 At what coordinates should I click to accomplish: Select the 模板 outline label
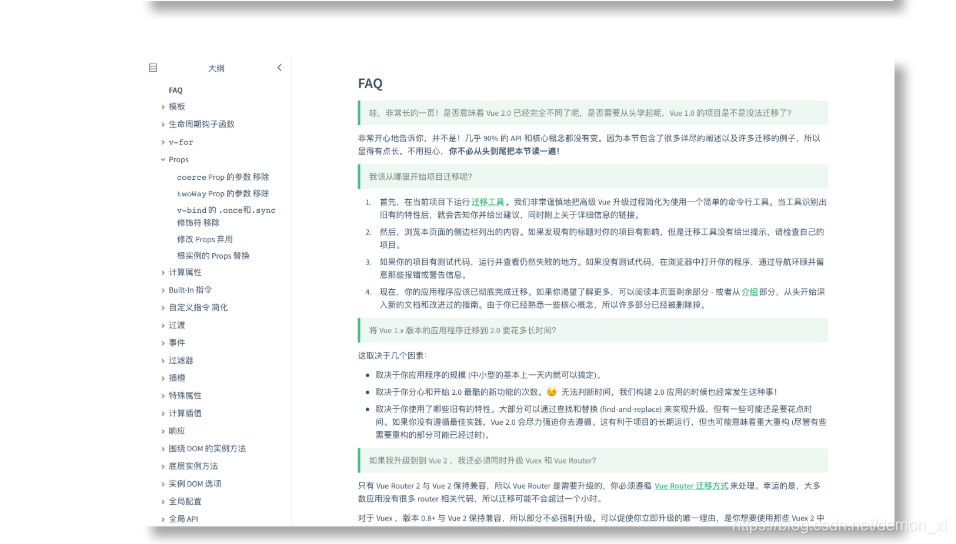[x=177, y=107]
